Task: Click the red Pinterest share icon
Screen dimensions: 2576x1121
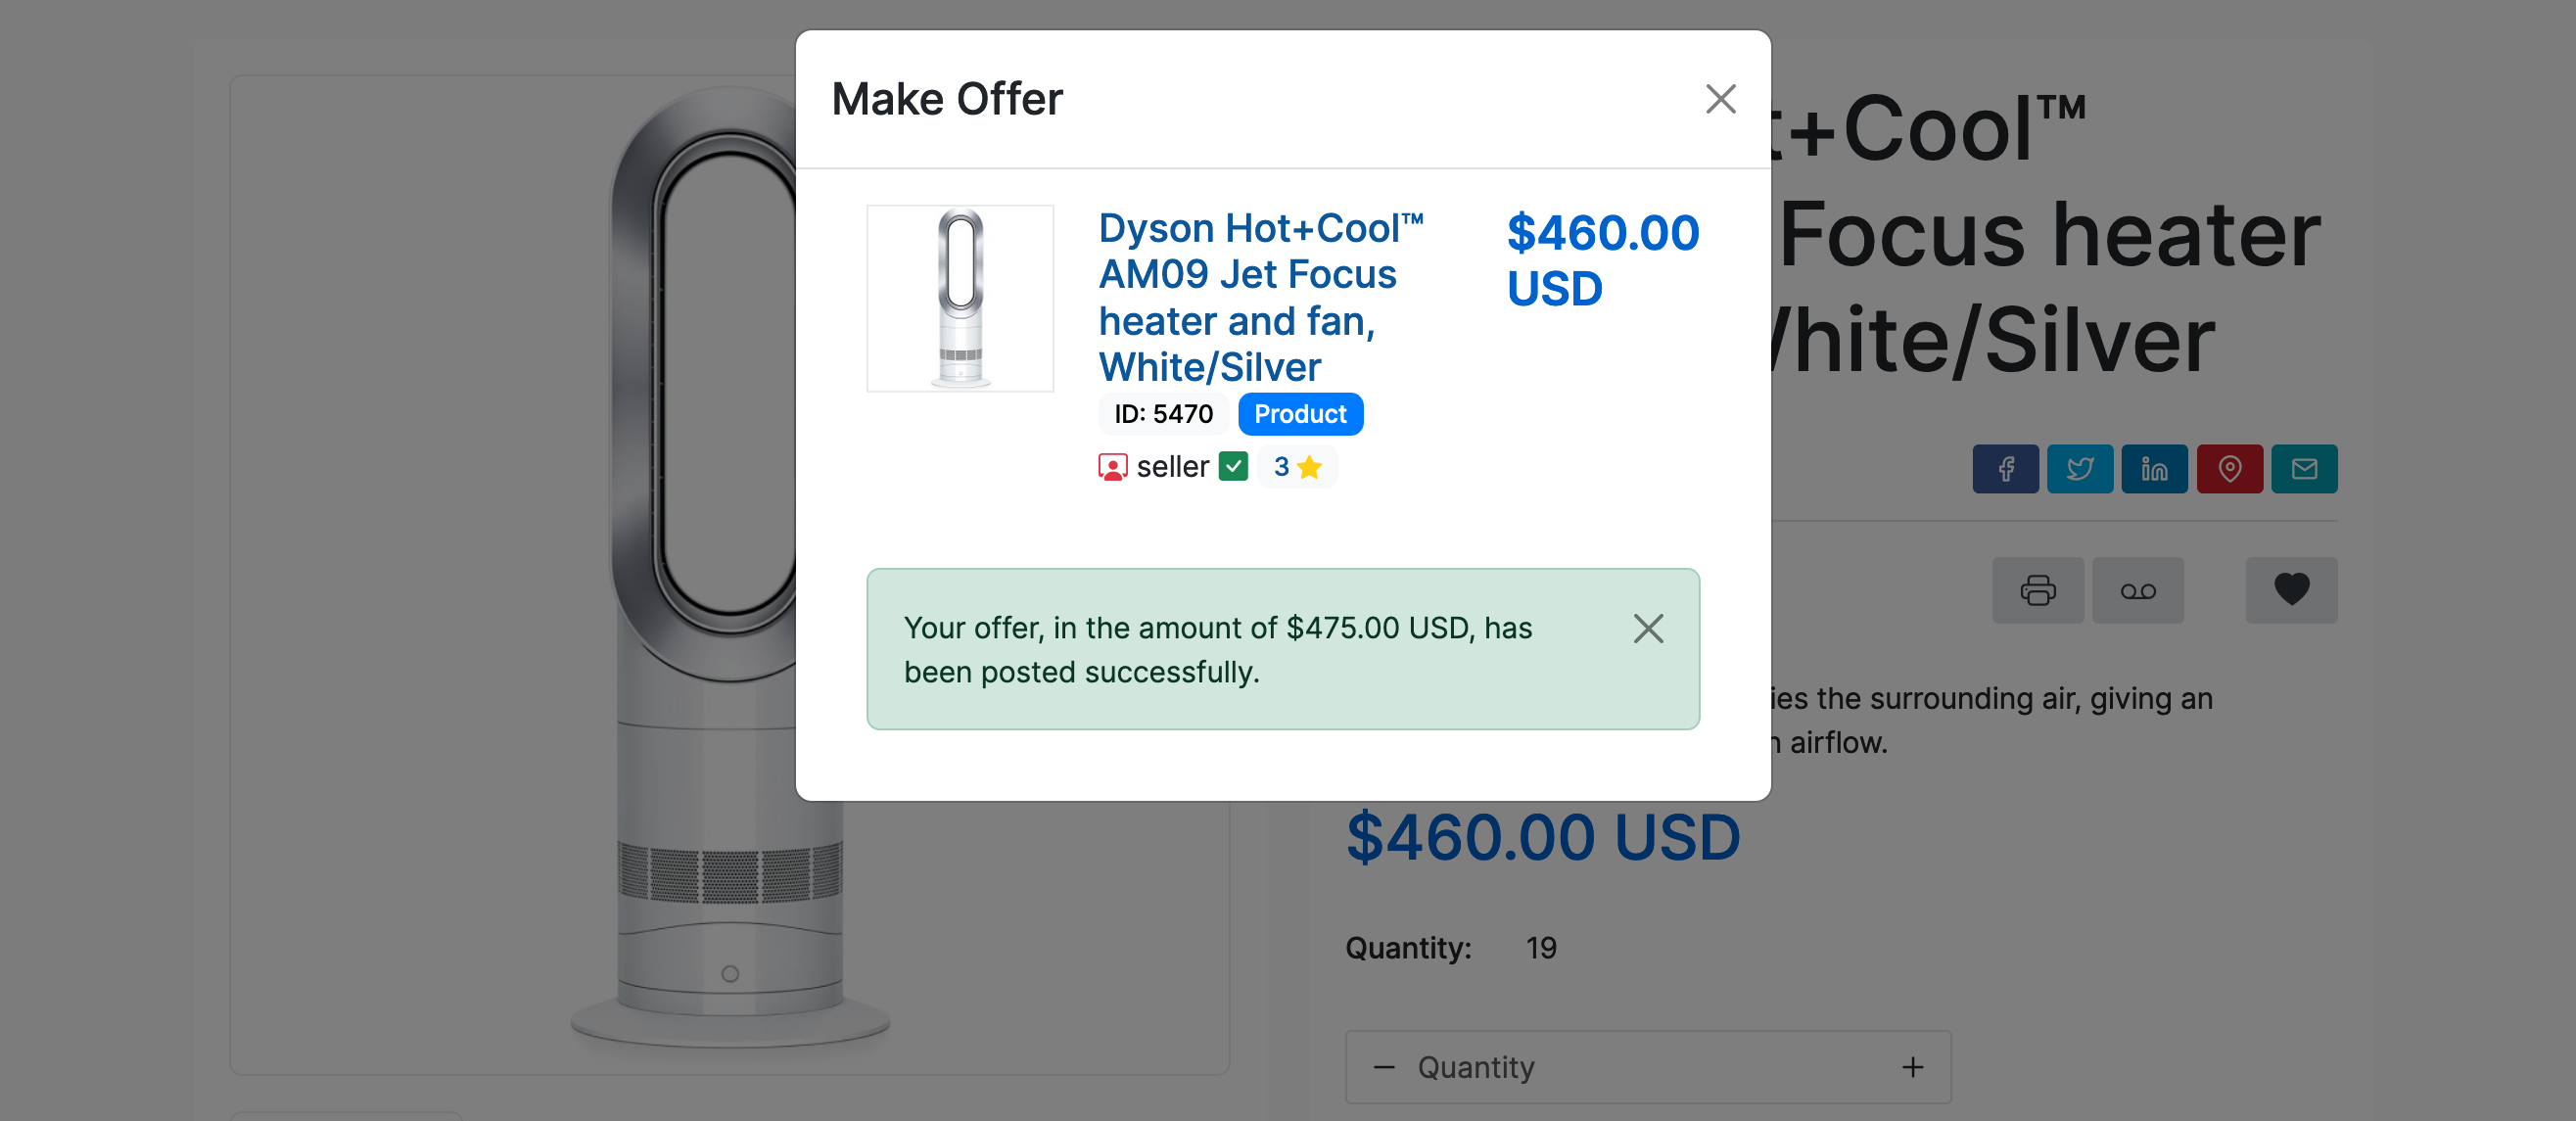Action: tap(2229, 469)
